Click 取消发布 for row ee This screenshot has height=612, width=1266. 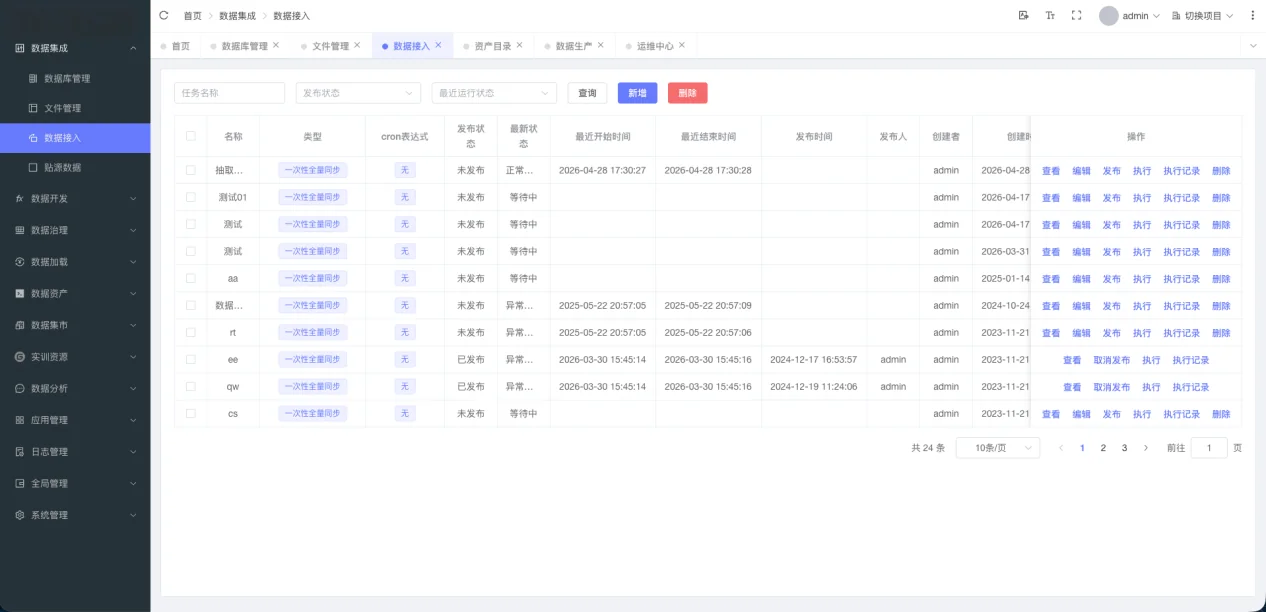point(1111,360)
